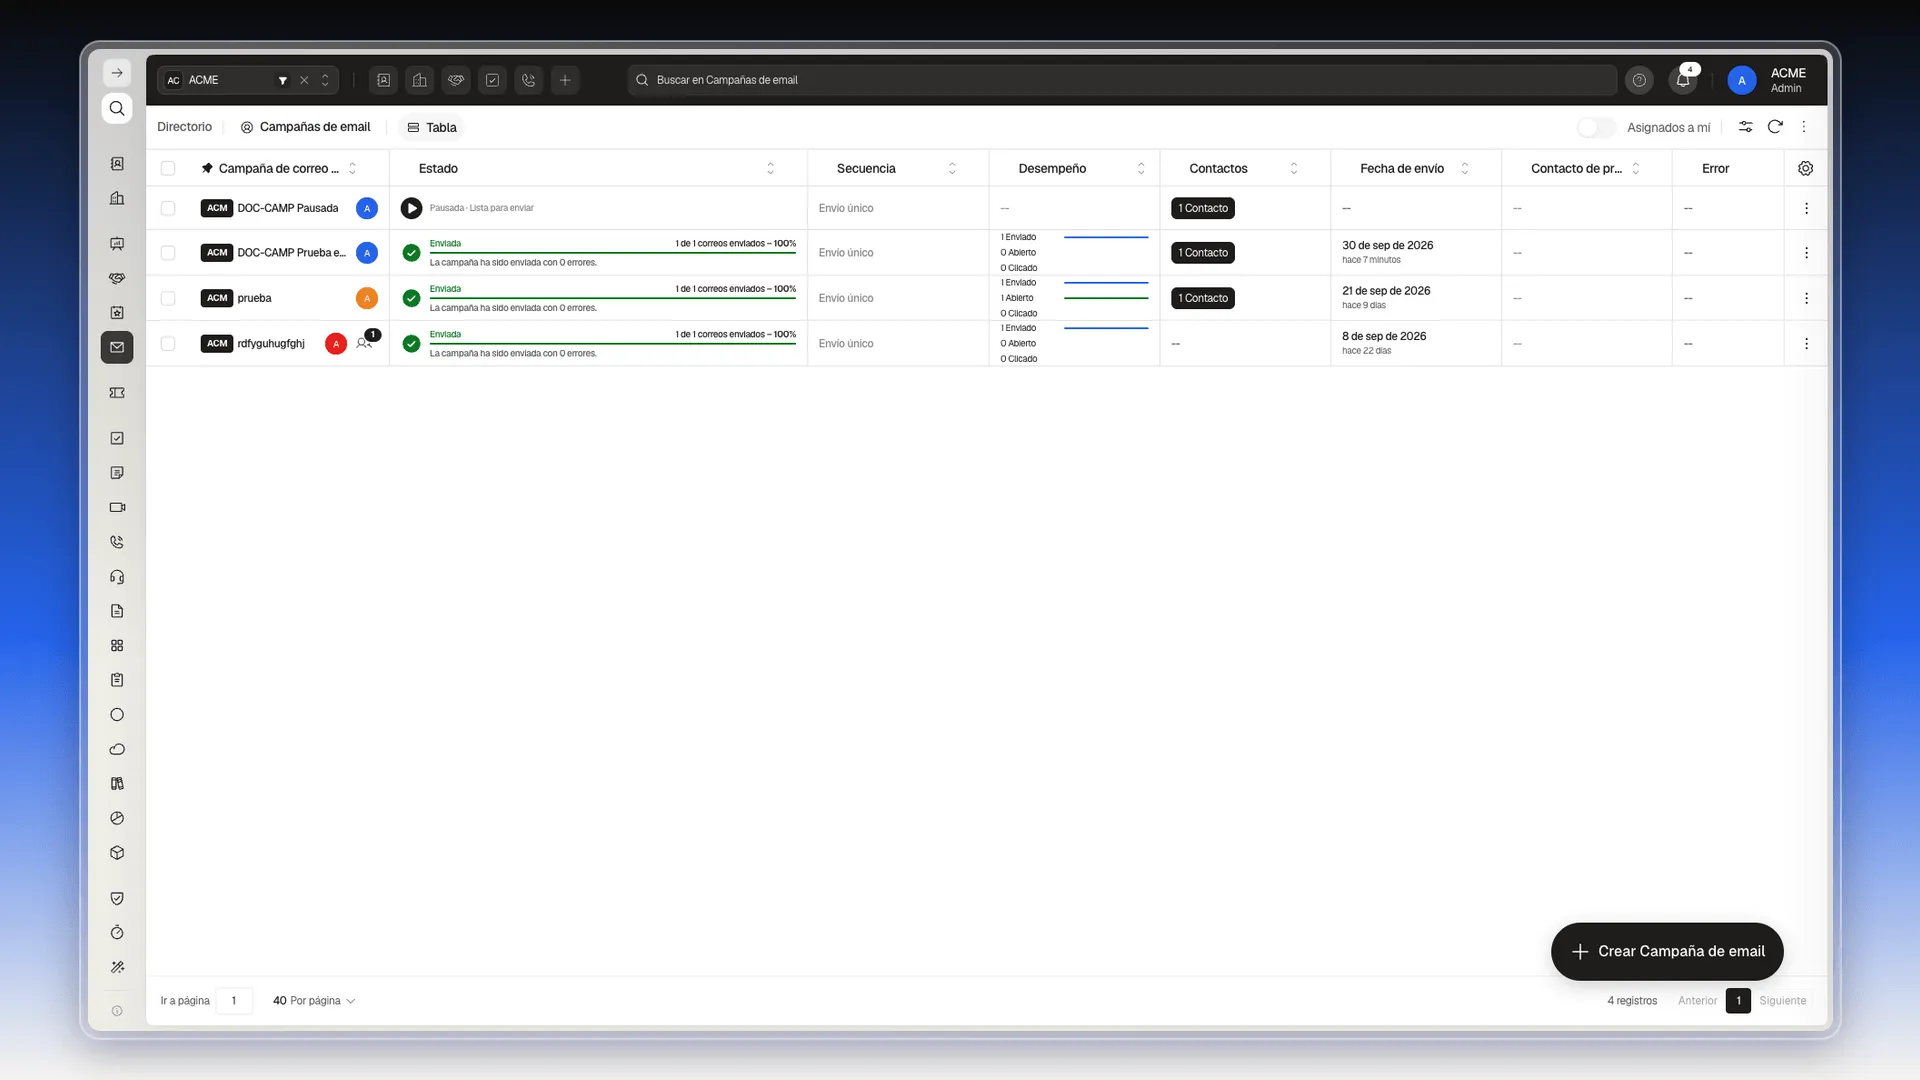Open 1 Contacto badge in prueba row
This screenshot has width=1920, height=1080.
[x=1203, y=298]
